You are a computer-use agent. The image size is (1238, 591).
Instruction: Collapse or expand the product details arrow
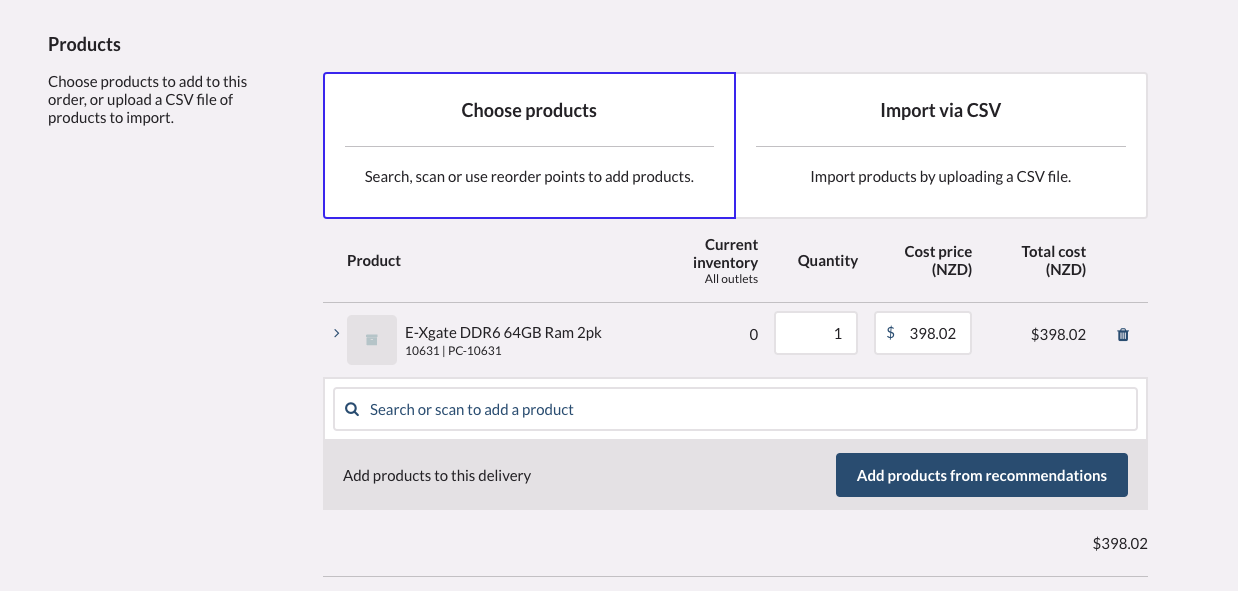pyautogui.click(x=337, y=333)
